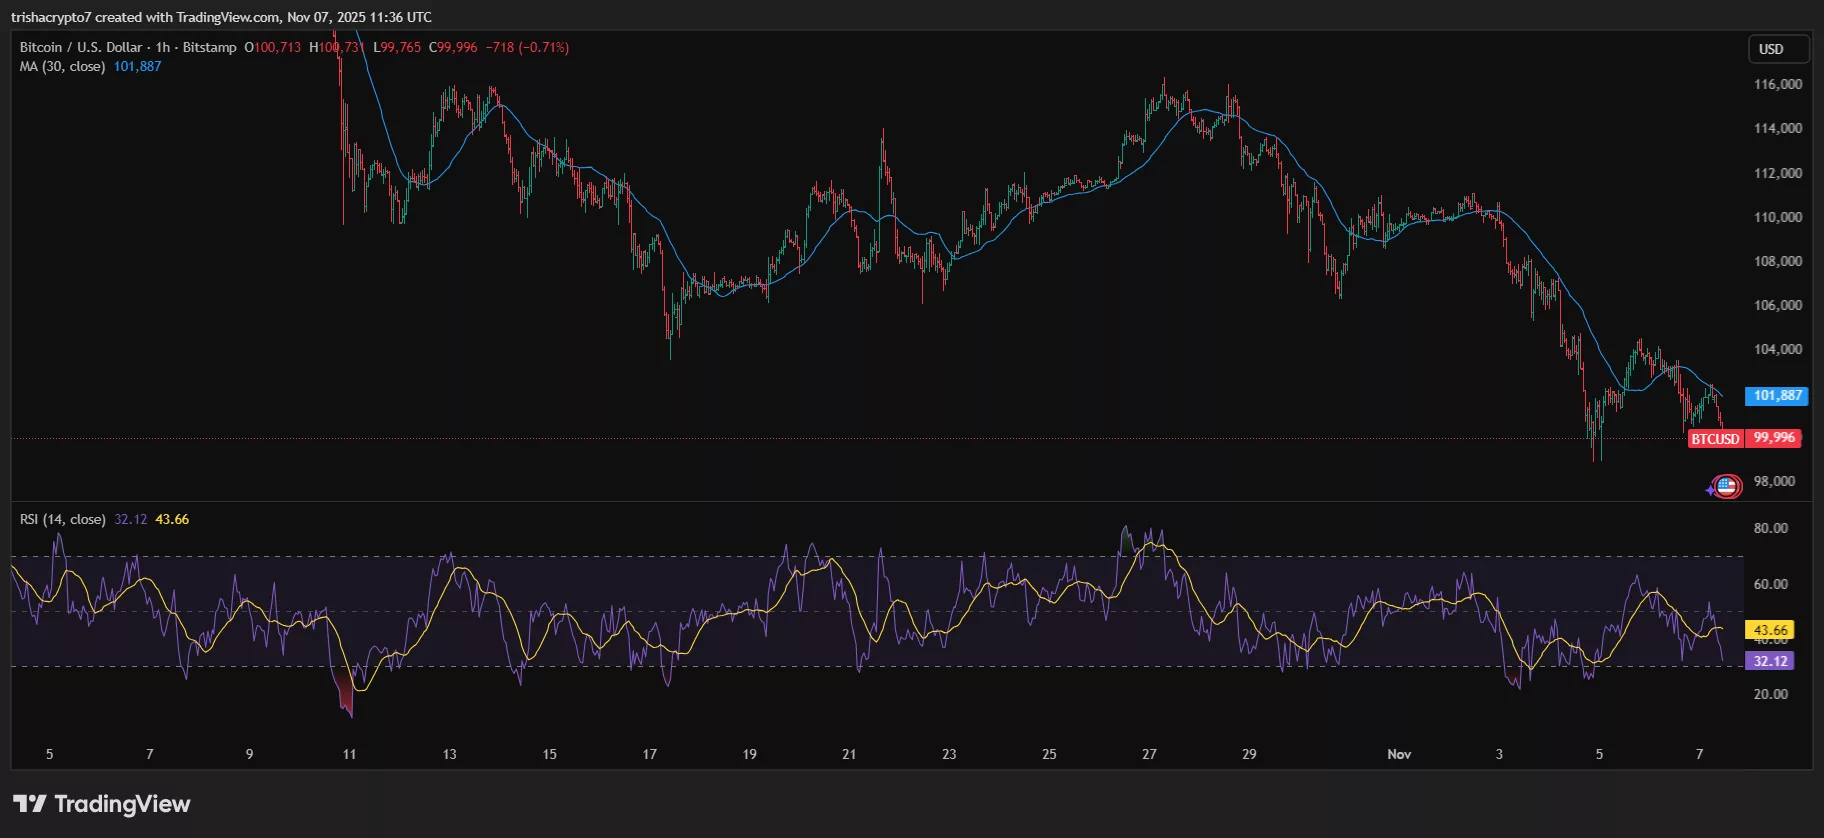1824x838 pixels.
Task: Click the date 27 on the time axis
Action: (1149, 754)
